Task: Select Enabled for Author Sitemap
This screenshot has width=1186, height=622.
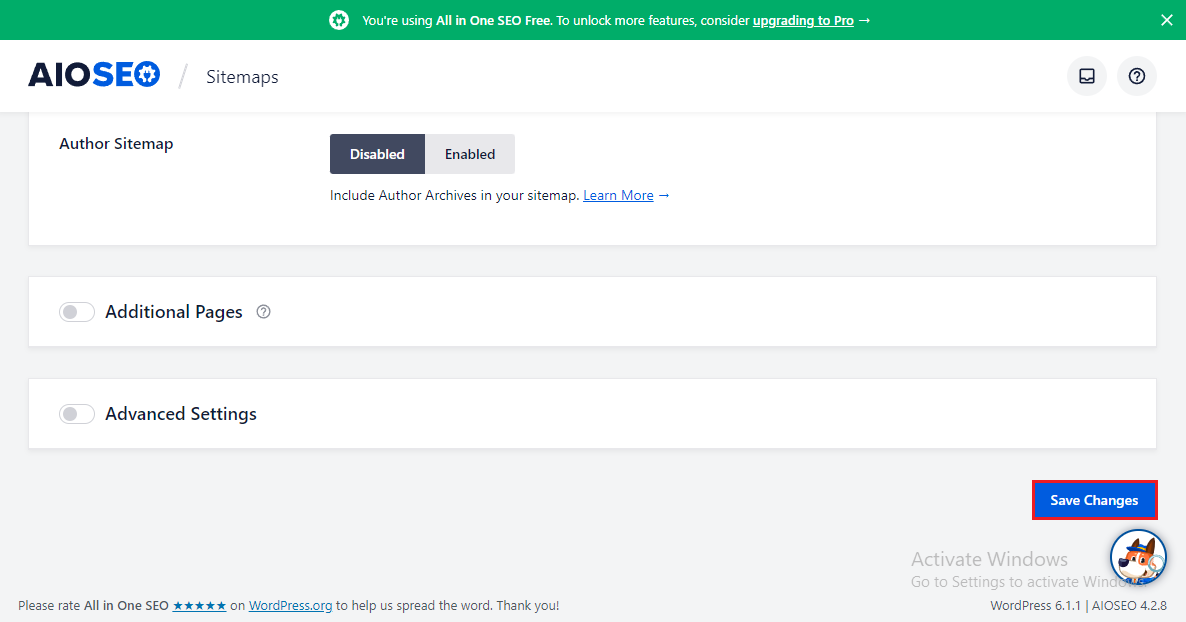Action: [x=470, y=154]
